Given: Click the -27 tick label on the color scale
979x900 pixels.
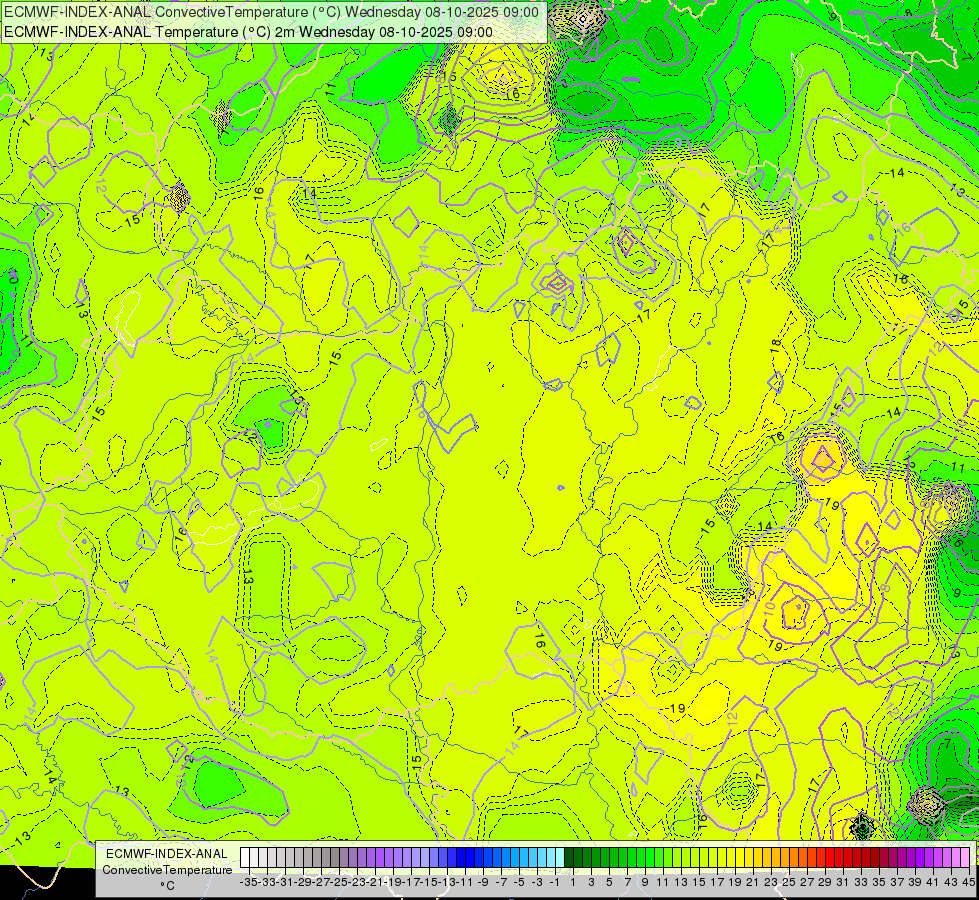Looking at the screenshot, I should point(321,883).
